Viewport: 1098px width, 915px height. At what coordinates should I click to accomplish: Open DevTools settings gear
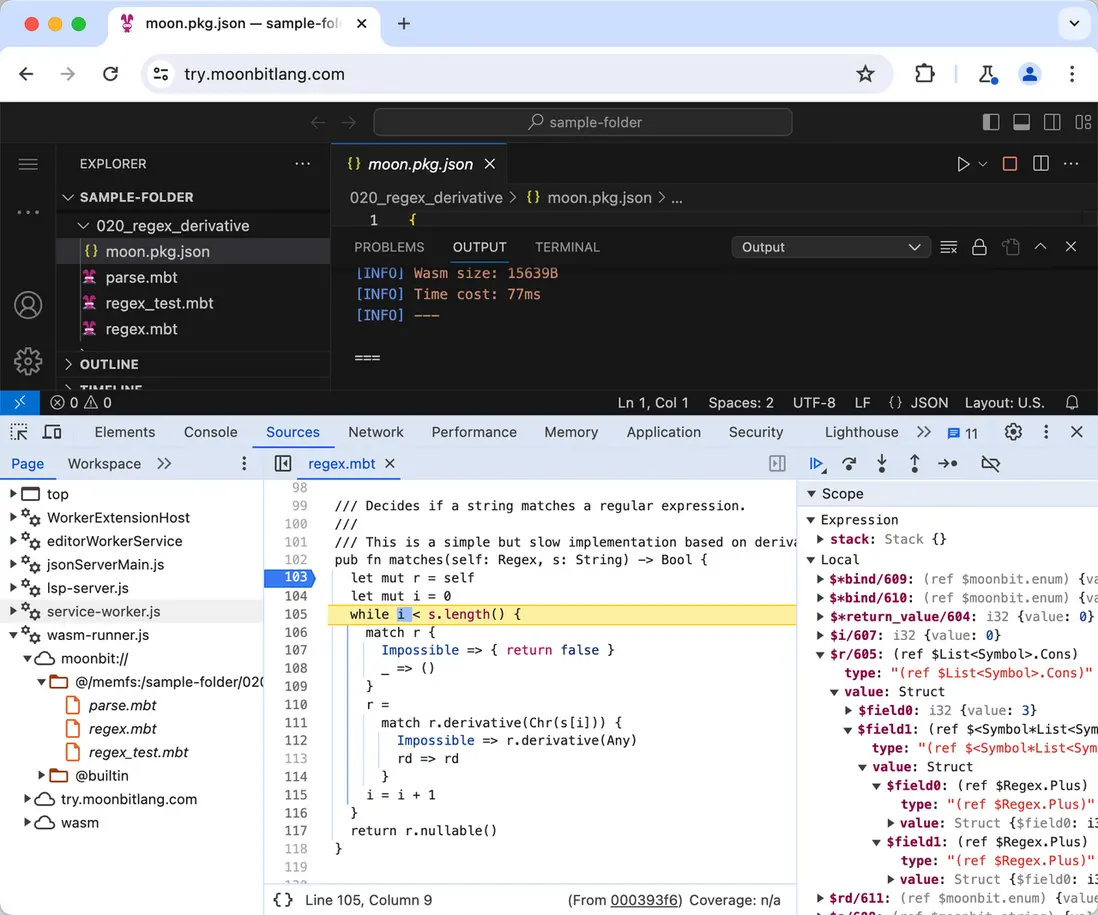(1013, 432)
